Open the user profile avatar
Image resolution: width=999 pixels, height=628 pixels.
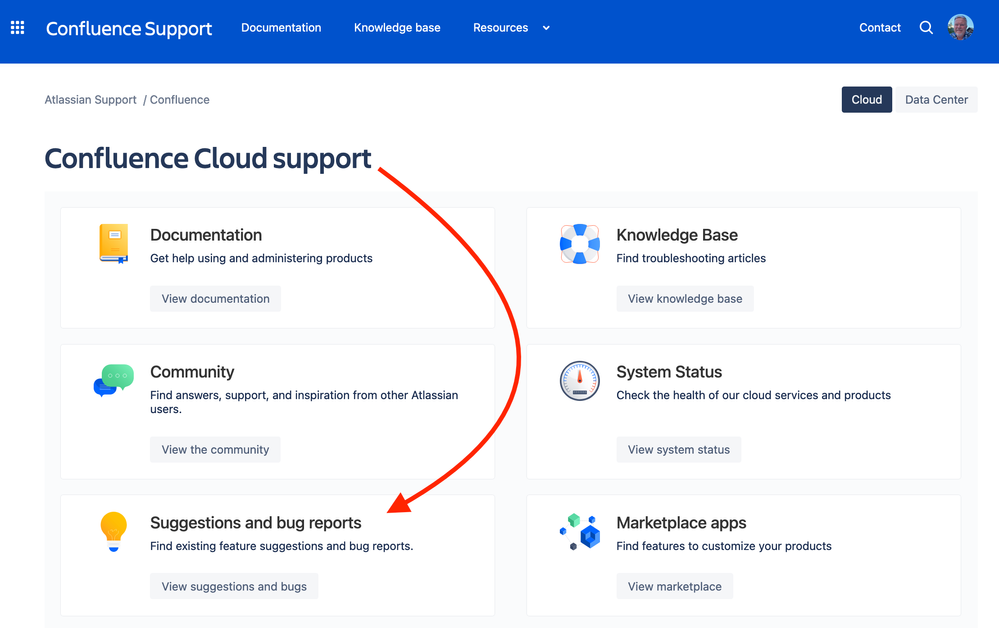click(x=960, y=27)
